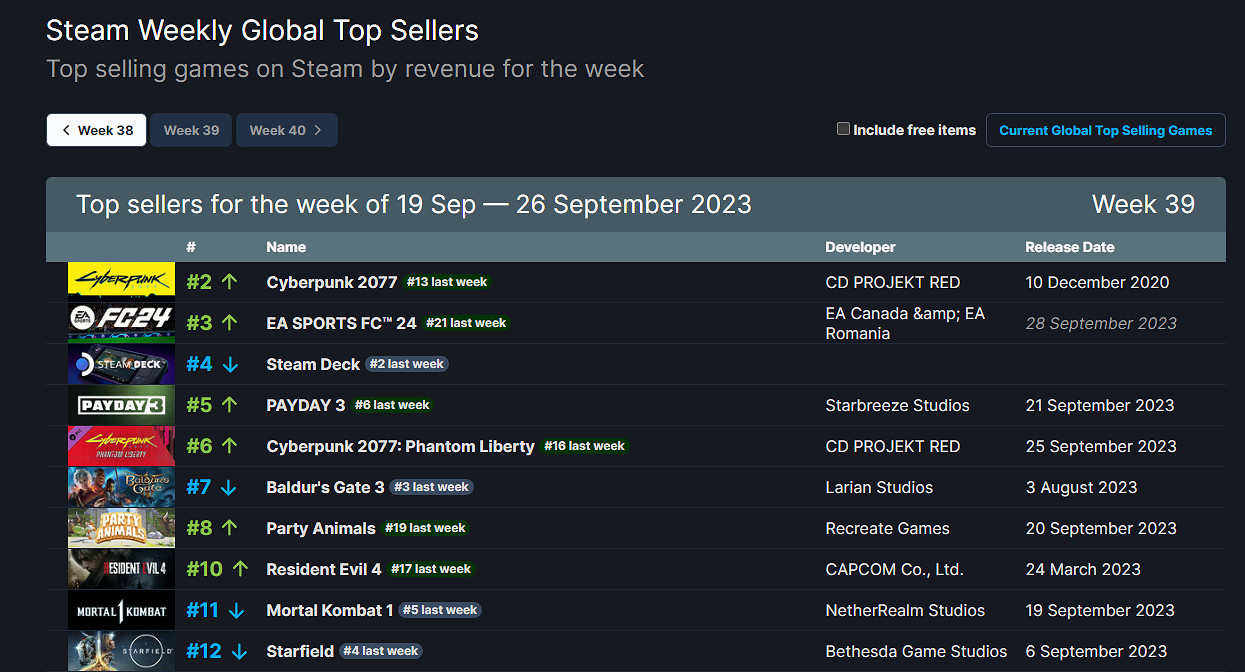Go to previous Week 38 tab

coord(96,130)
